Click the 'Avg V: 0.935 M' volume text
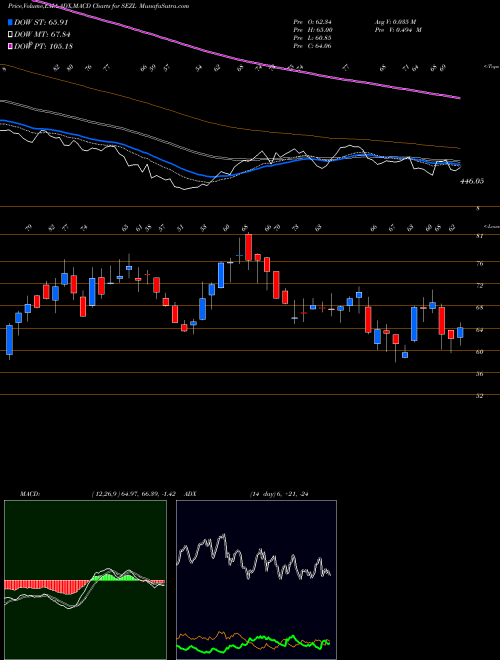Image resolution: width=500 pixels, height=660 pixels. coord(396,22)
